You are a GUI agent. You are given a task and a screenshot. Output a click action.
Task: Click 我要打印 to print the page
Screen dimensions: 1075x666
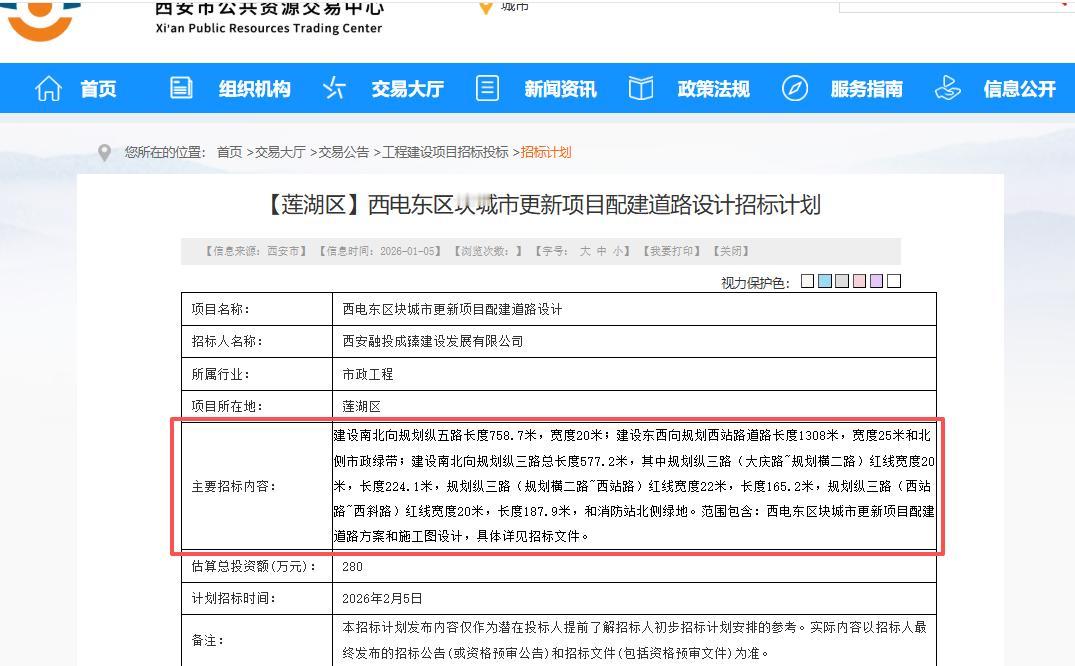point(672,250)
